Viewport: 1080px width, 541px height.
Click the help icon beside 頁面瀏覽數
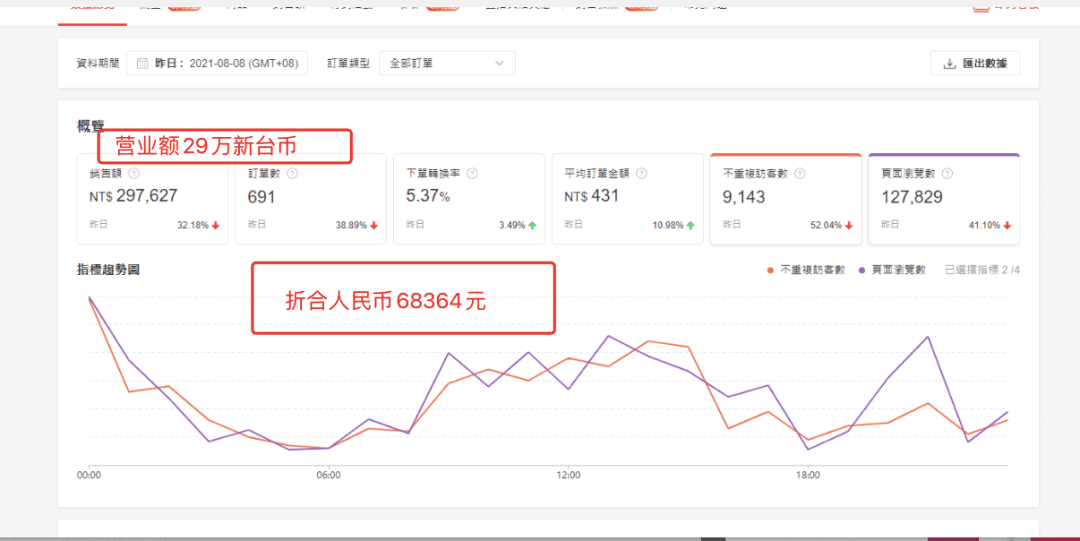coord(947,173)
